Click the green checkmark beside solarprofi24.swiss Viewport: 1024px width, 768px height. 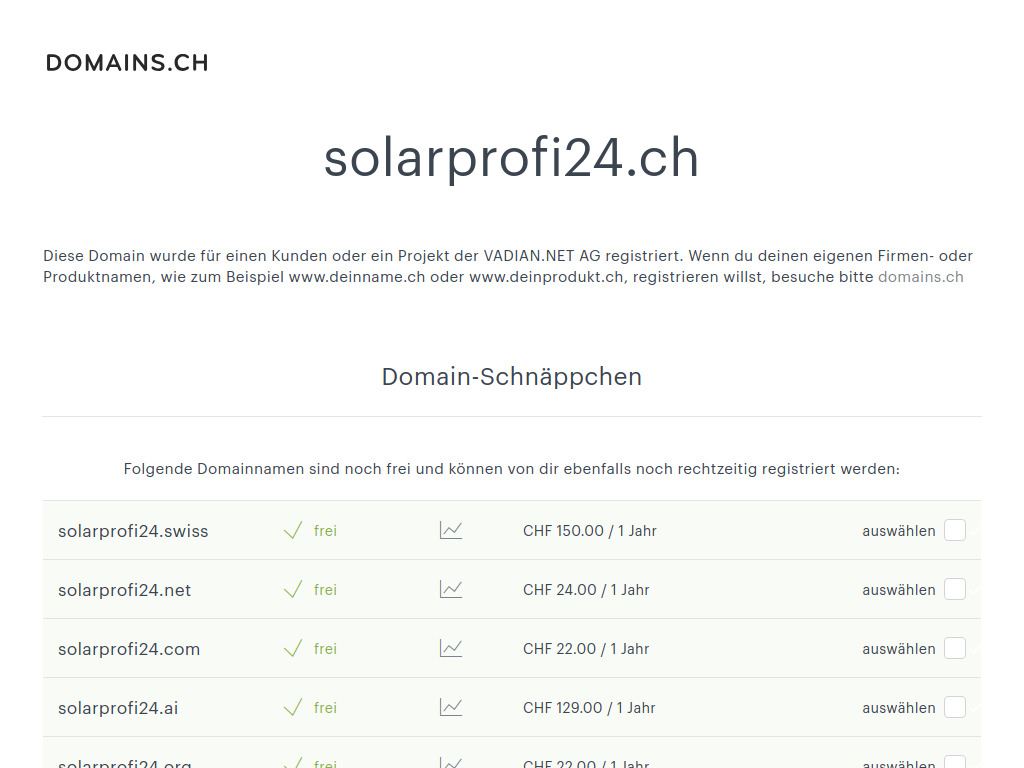(293, 529)
